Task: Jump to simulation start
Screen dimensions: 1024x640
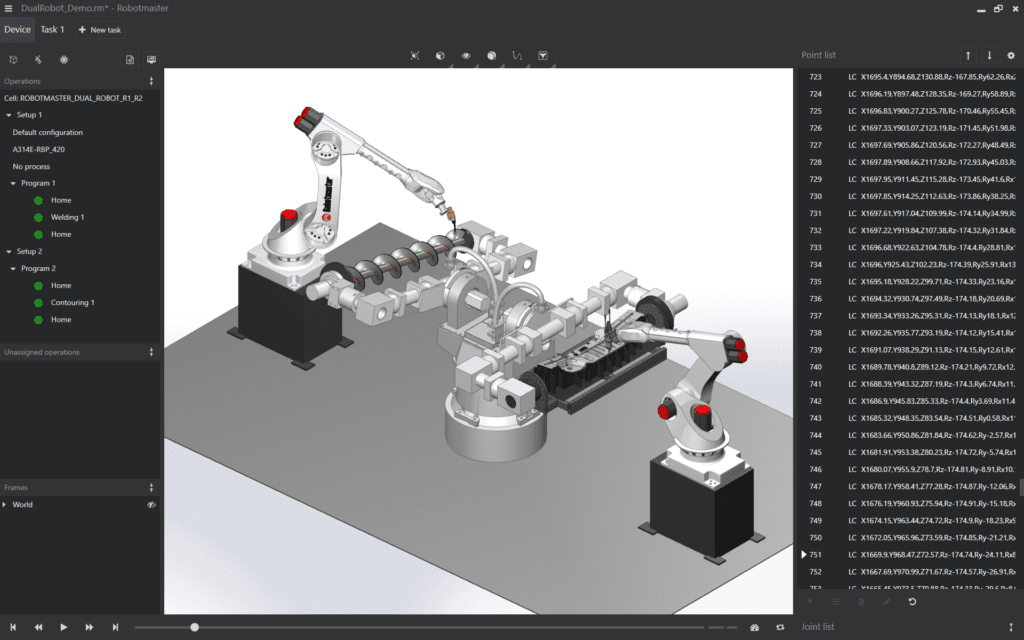Action: click(13, 627)
